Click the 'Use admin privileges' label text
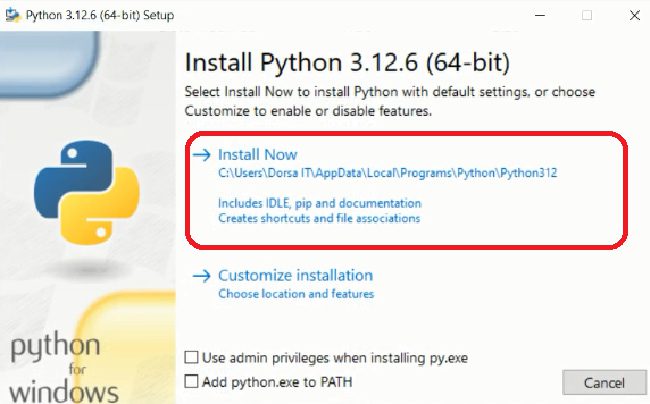Image resolution: width=650 pixels, height=404 pixels. tap(335, 358)
